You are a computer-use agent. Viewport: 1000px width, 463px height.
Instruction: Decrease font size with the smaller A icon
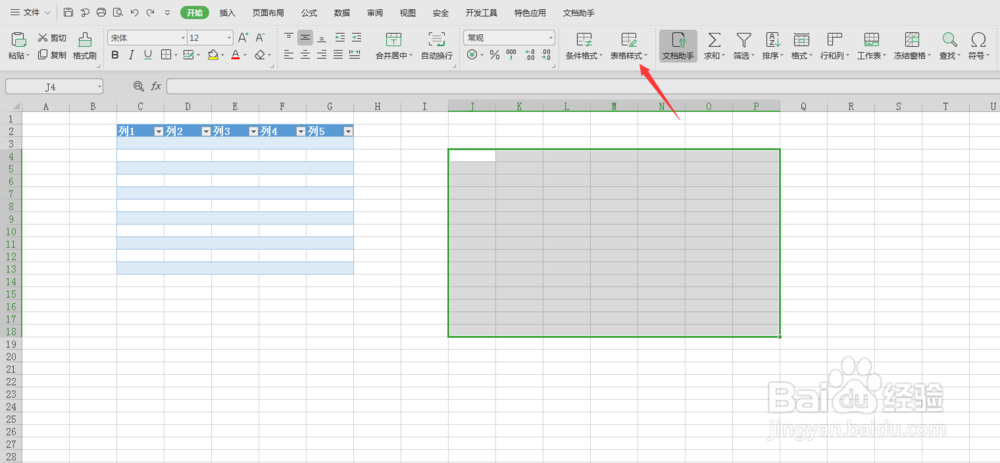coord(260,38)
